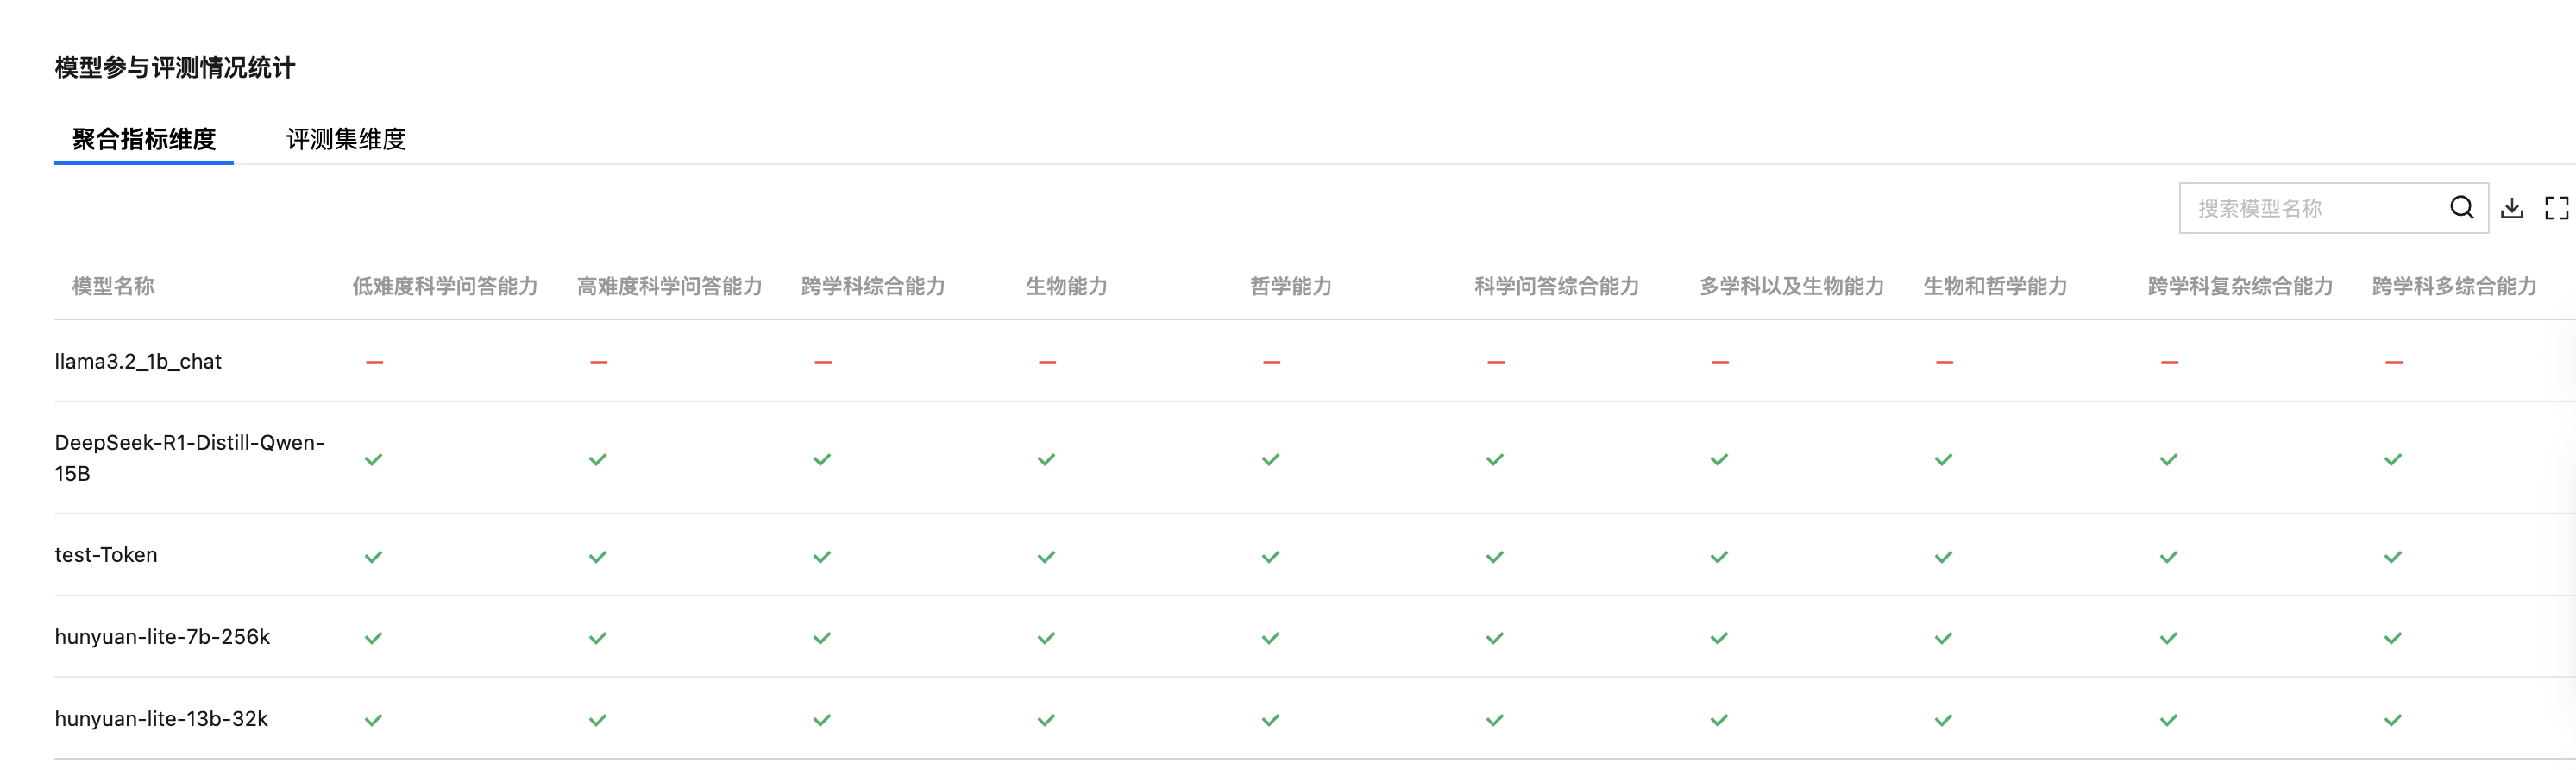Click red dash under 低难度科学问答能力 for llama3.2_1b_chat

pos(374,362)
